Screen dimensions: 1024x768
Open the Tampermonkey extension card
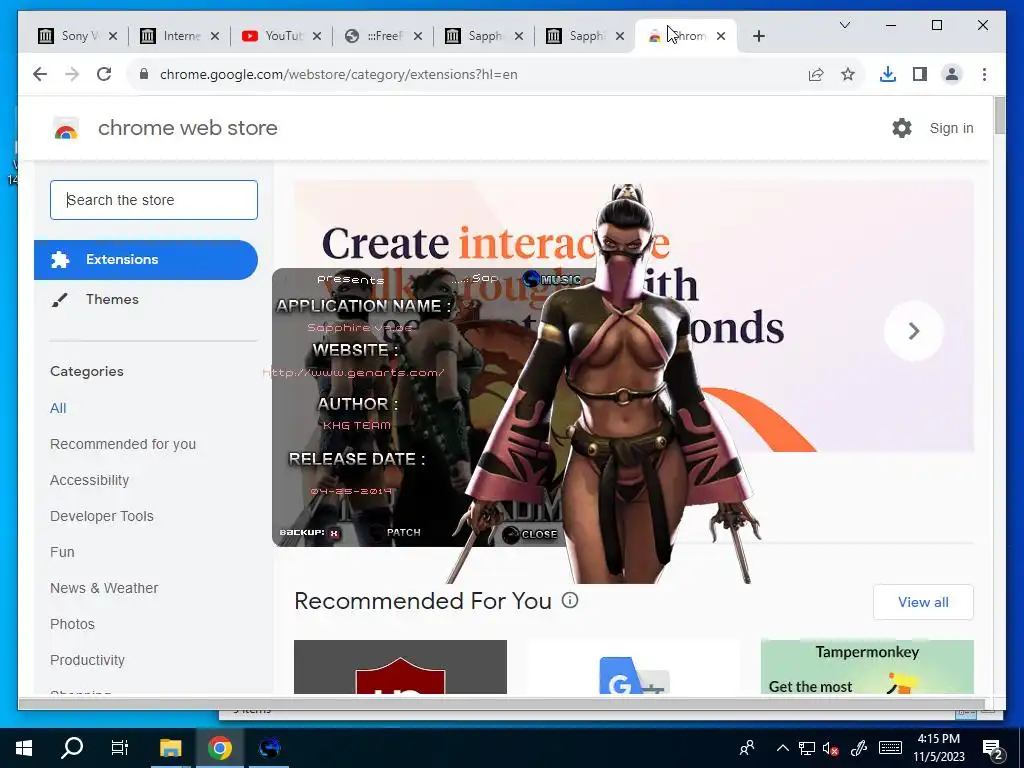click(x=867, y=667)
